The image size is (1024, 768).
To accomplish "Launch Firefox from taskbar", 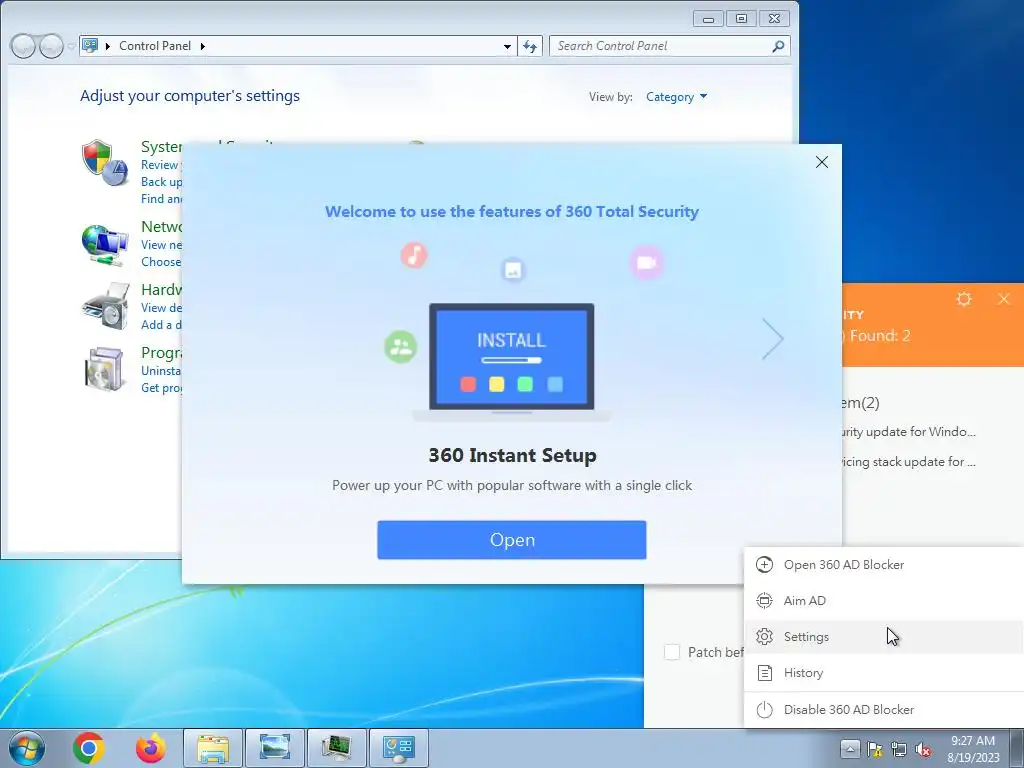I will (150, 748).
